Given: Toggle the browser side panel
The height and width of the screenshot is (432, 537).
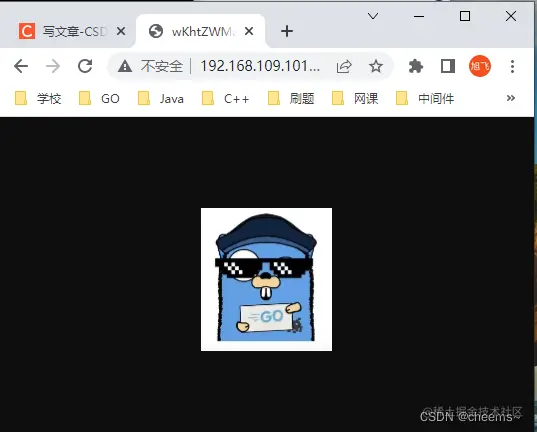Looking at the screenshot, I should point(448,66).
